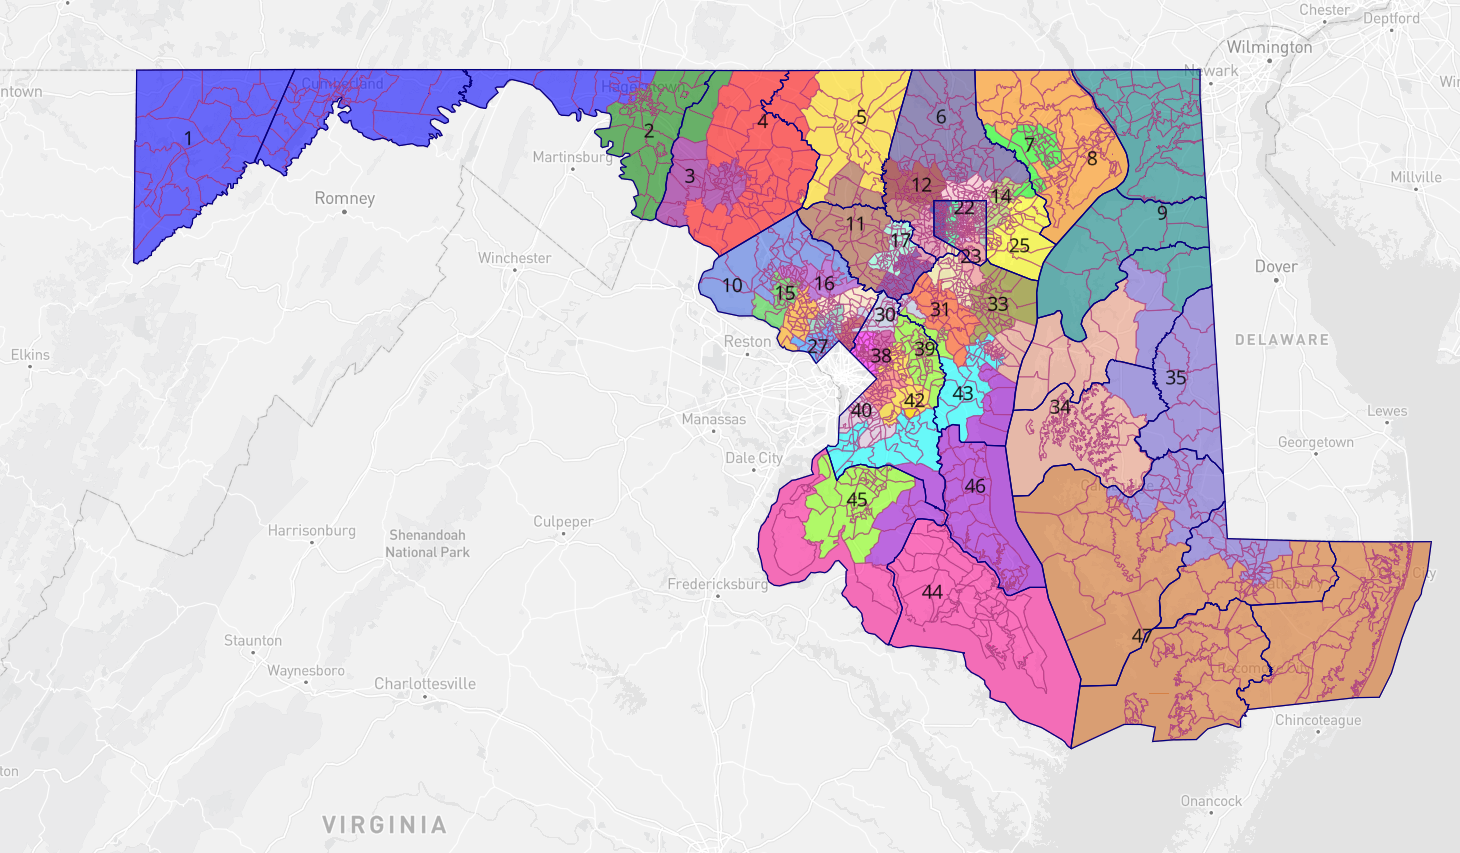Click the cyan district 43
The width and height of the screenshot is (1460, 853).
(x=962, y=392)
